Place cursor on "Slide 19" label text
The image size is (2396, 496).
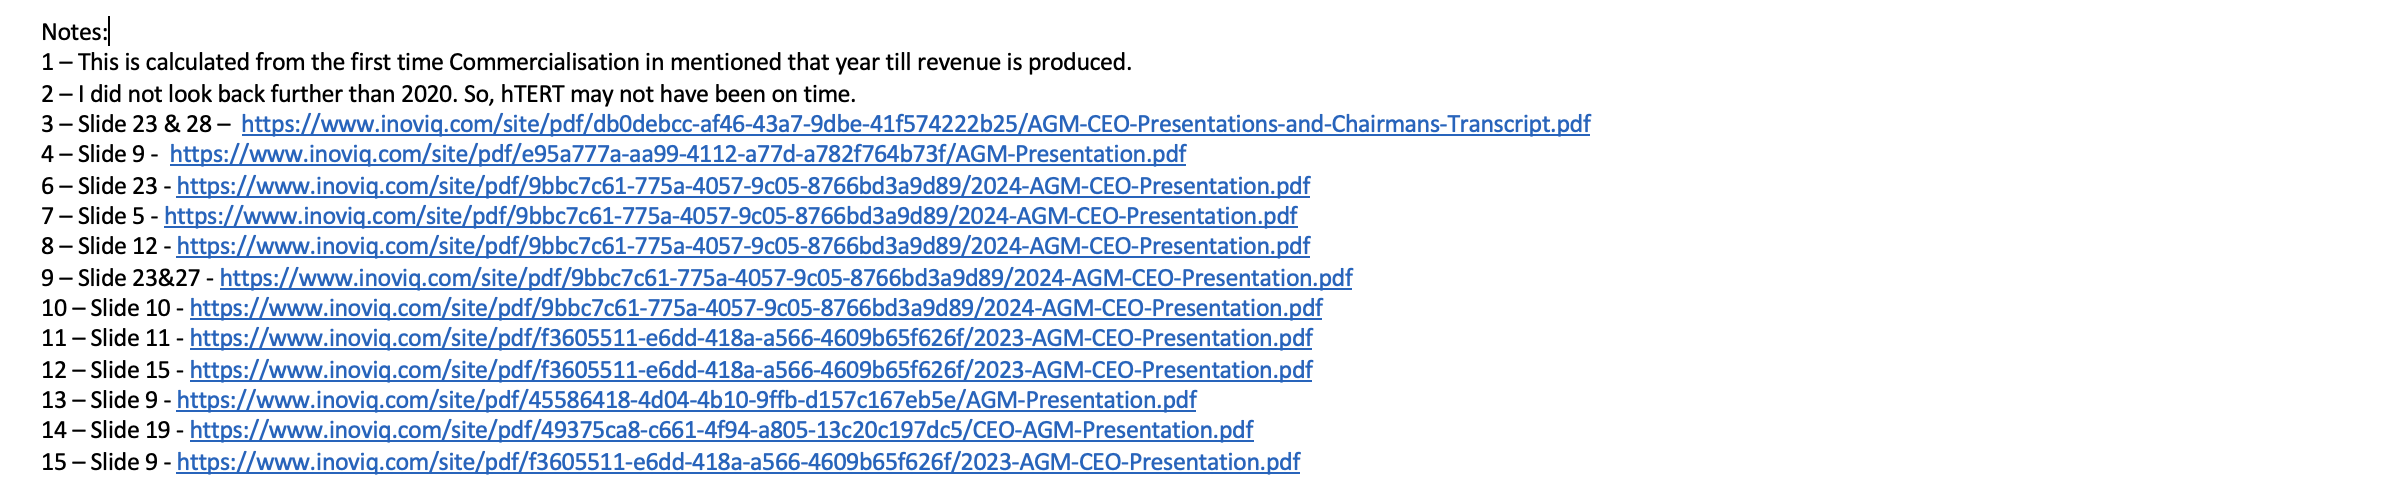(130, 430)
